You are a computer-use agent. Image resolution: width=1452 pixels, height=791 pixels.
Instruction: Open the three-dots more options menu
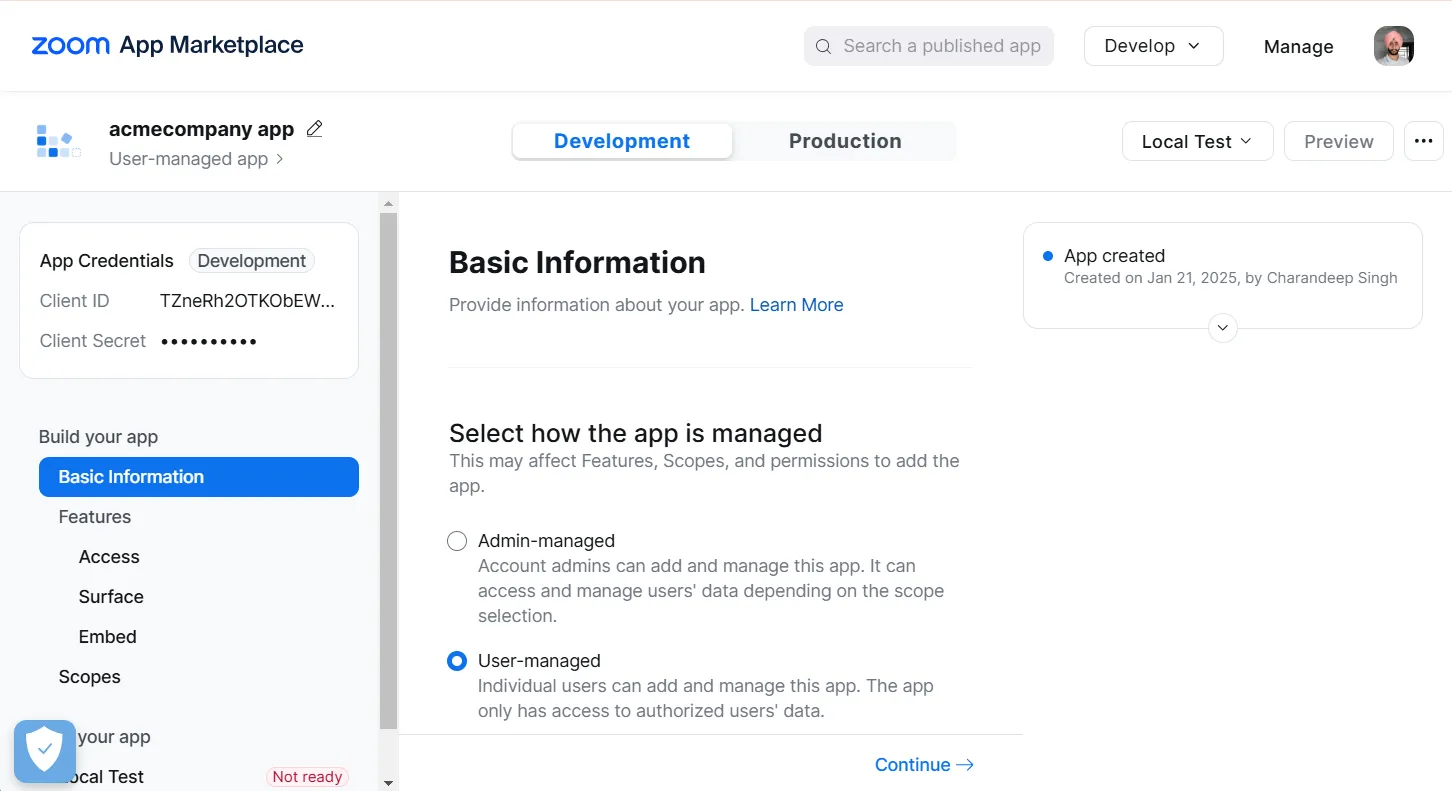click(x=1423, y=141)
